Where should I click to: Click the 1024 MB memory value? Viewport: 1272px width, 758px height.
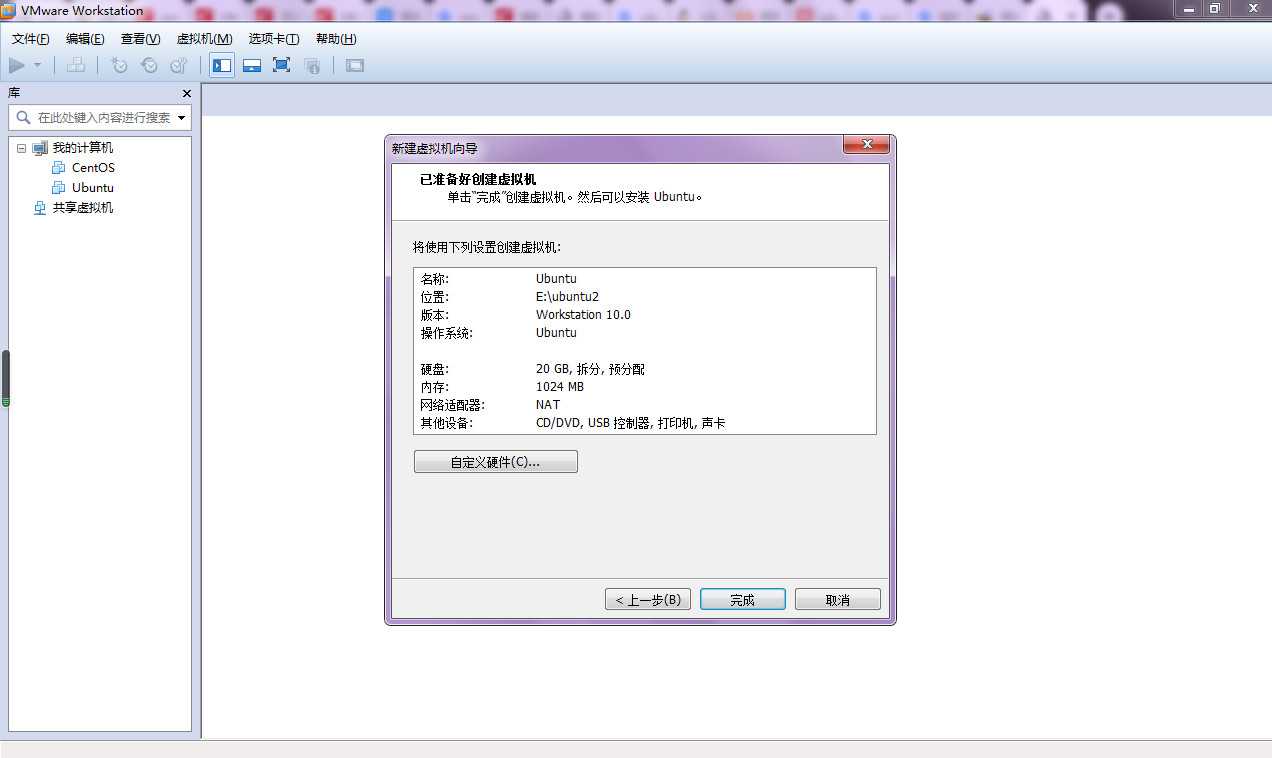tap(559, 387)
